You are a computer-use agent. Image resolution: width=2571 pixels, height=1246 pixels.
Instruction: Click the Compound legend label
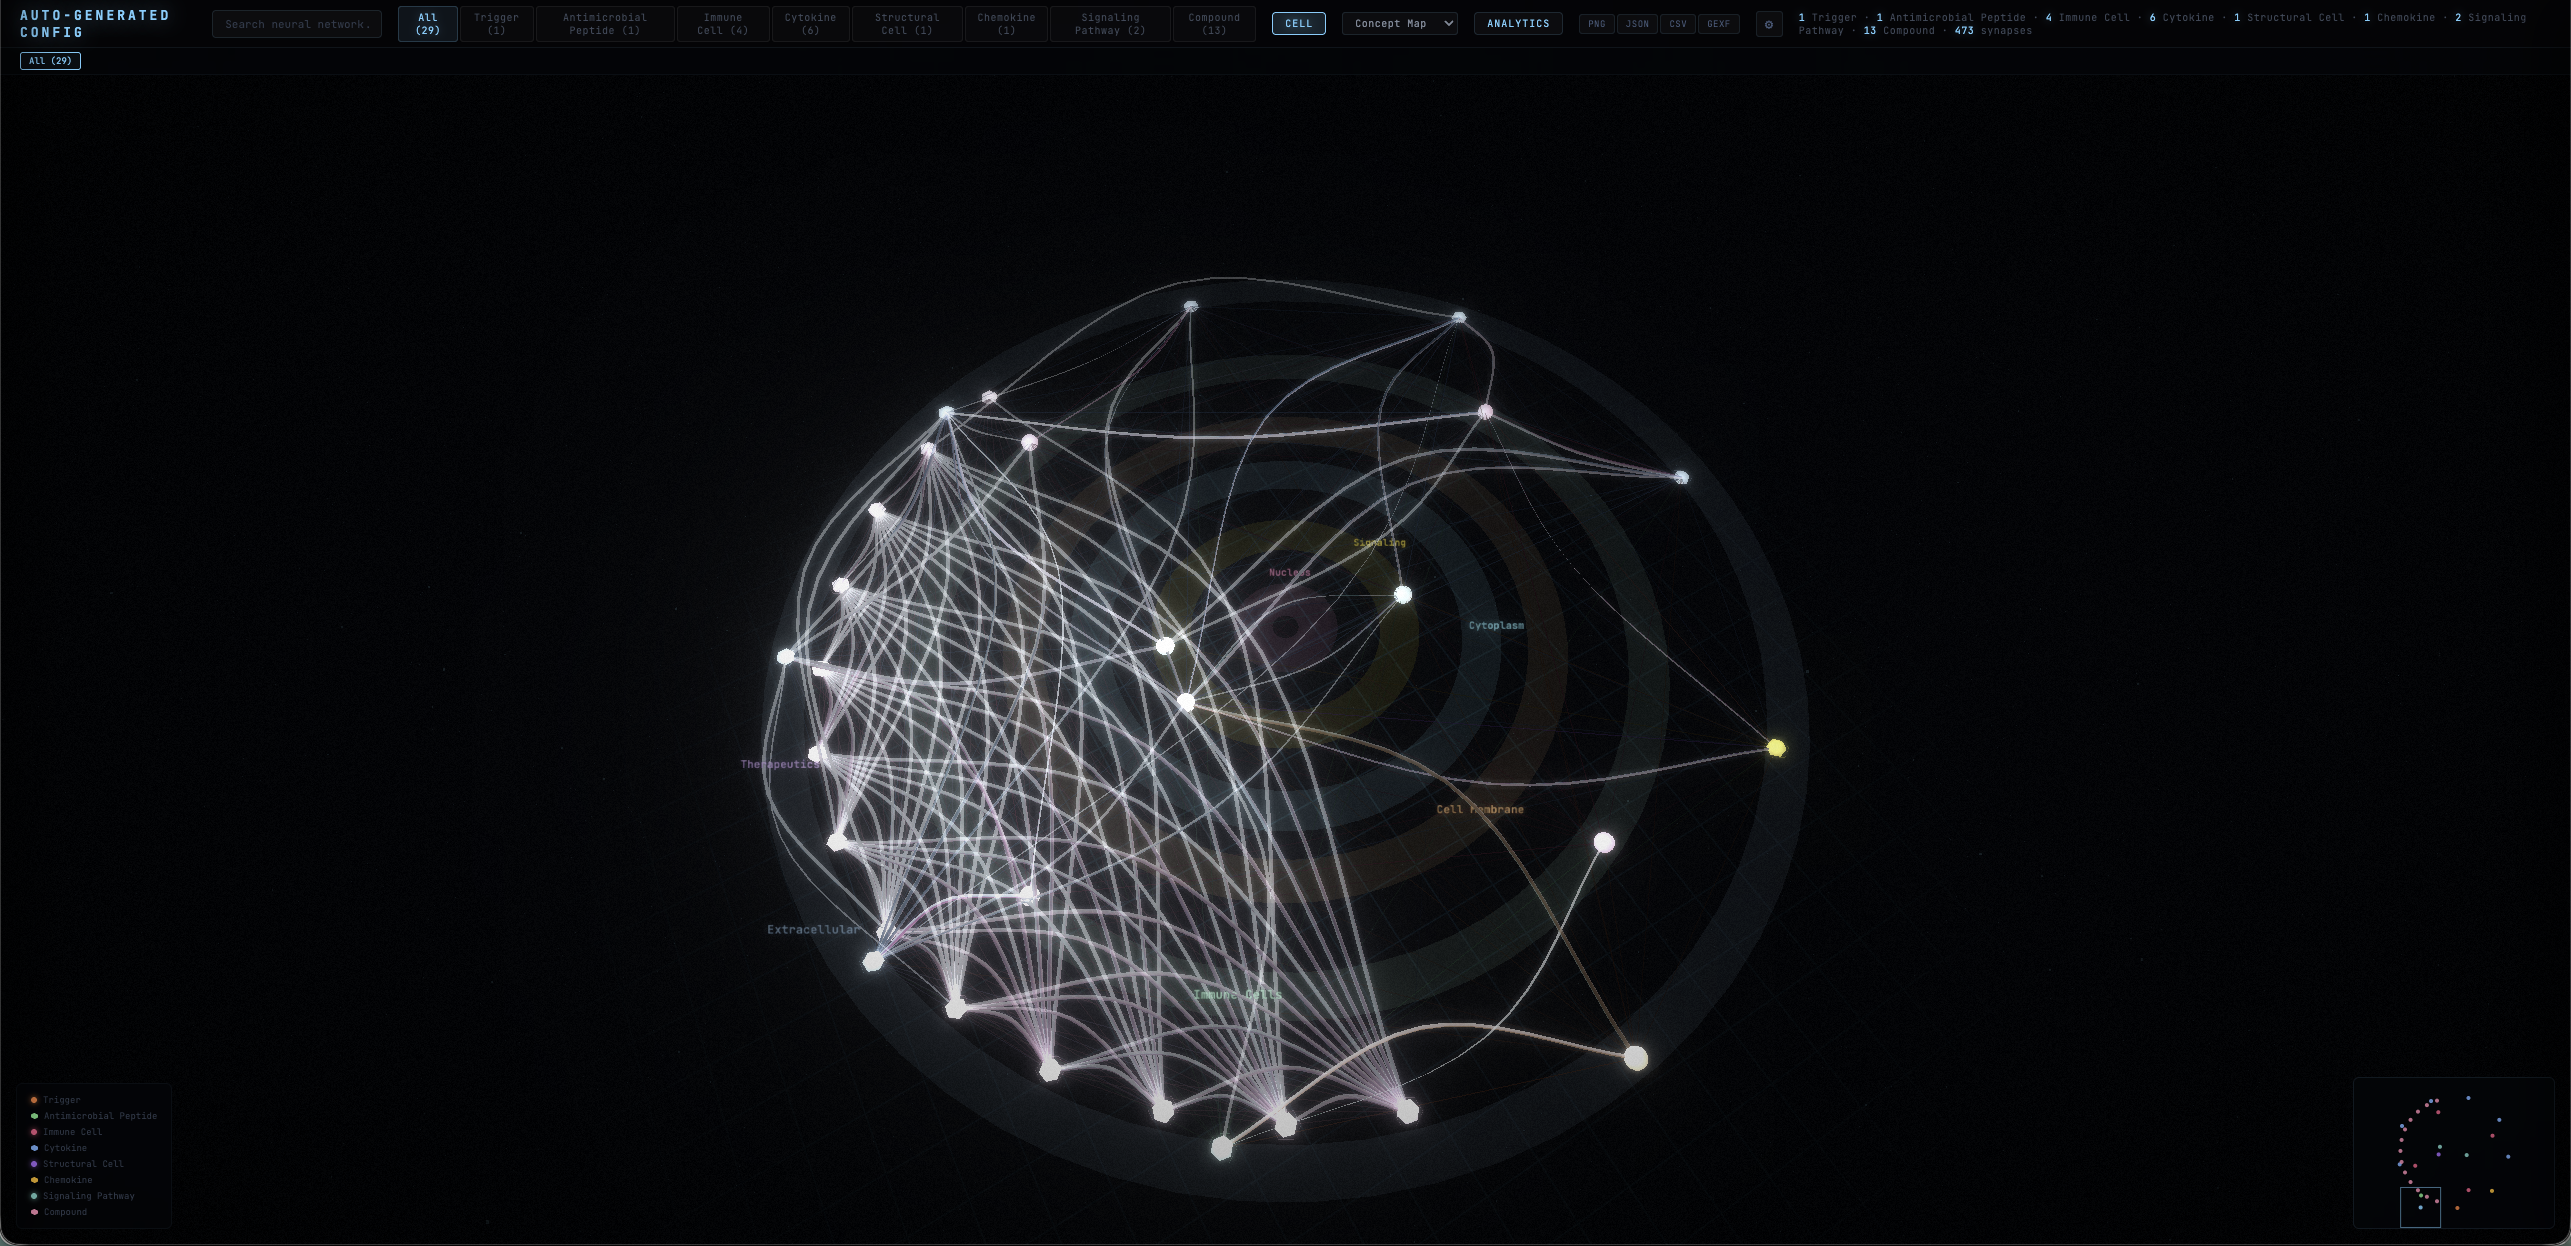65,1212
